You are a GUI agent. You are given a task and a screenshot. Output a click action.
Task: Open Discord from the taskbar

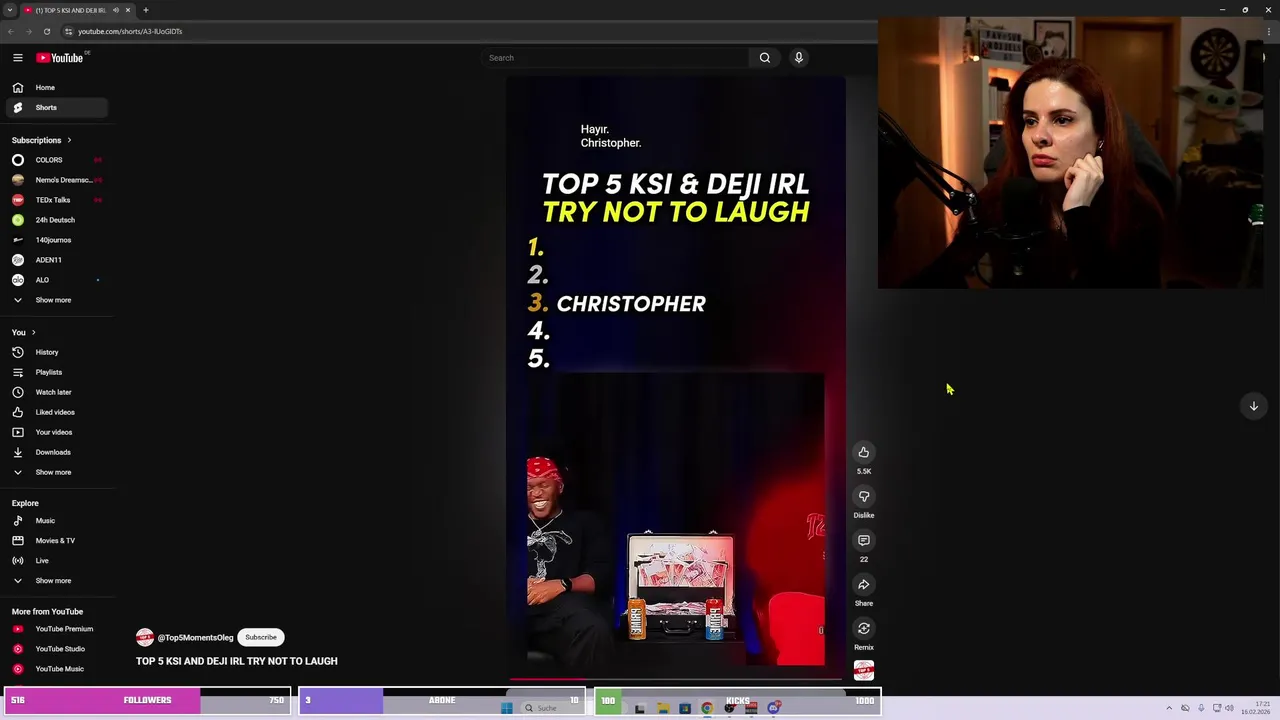click(774, 708)
